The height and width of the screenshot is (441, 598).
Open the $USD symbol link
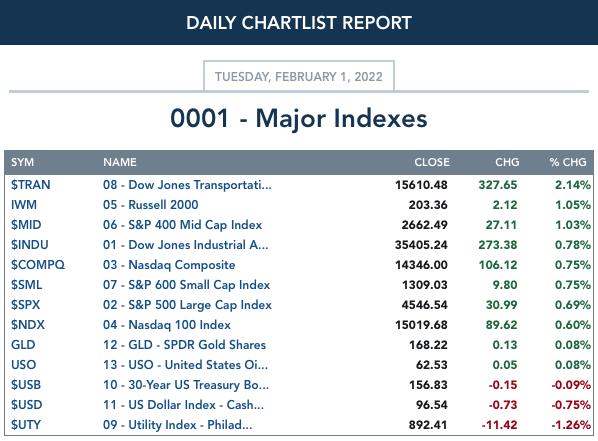point(26,405)
